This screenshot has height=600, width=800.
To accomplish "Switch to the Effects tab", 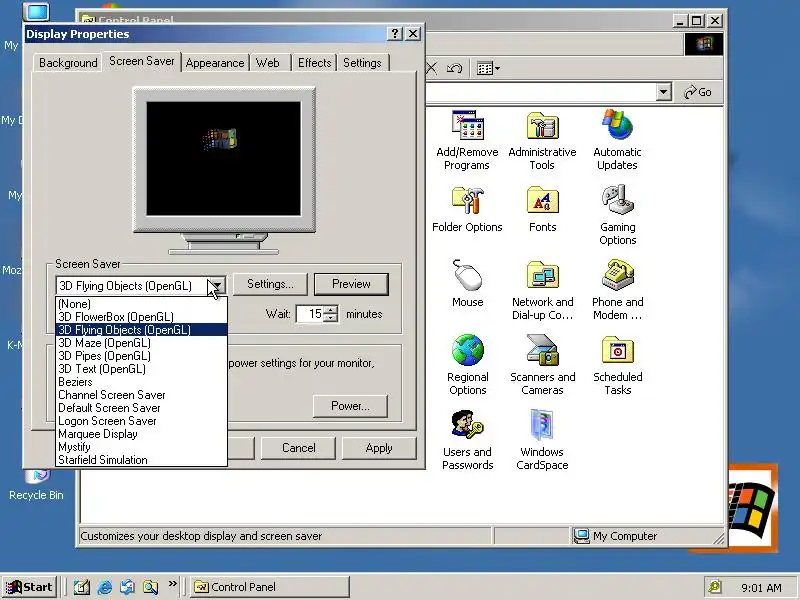I will coord(314,63).
